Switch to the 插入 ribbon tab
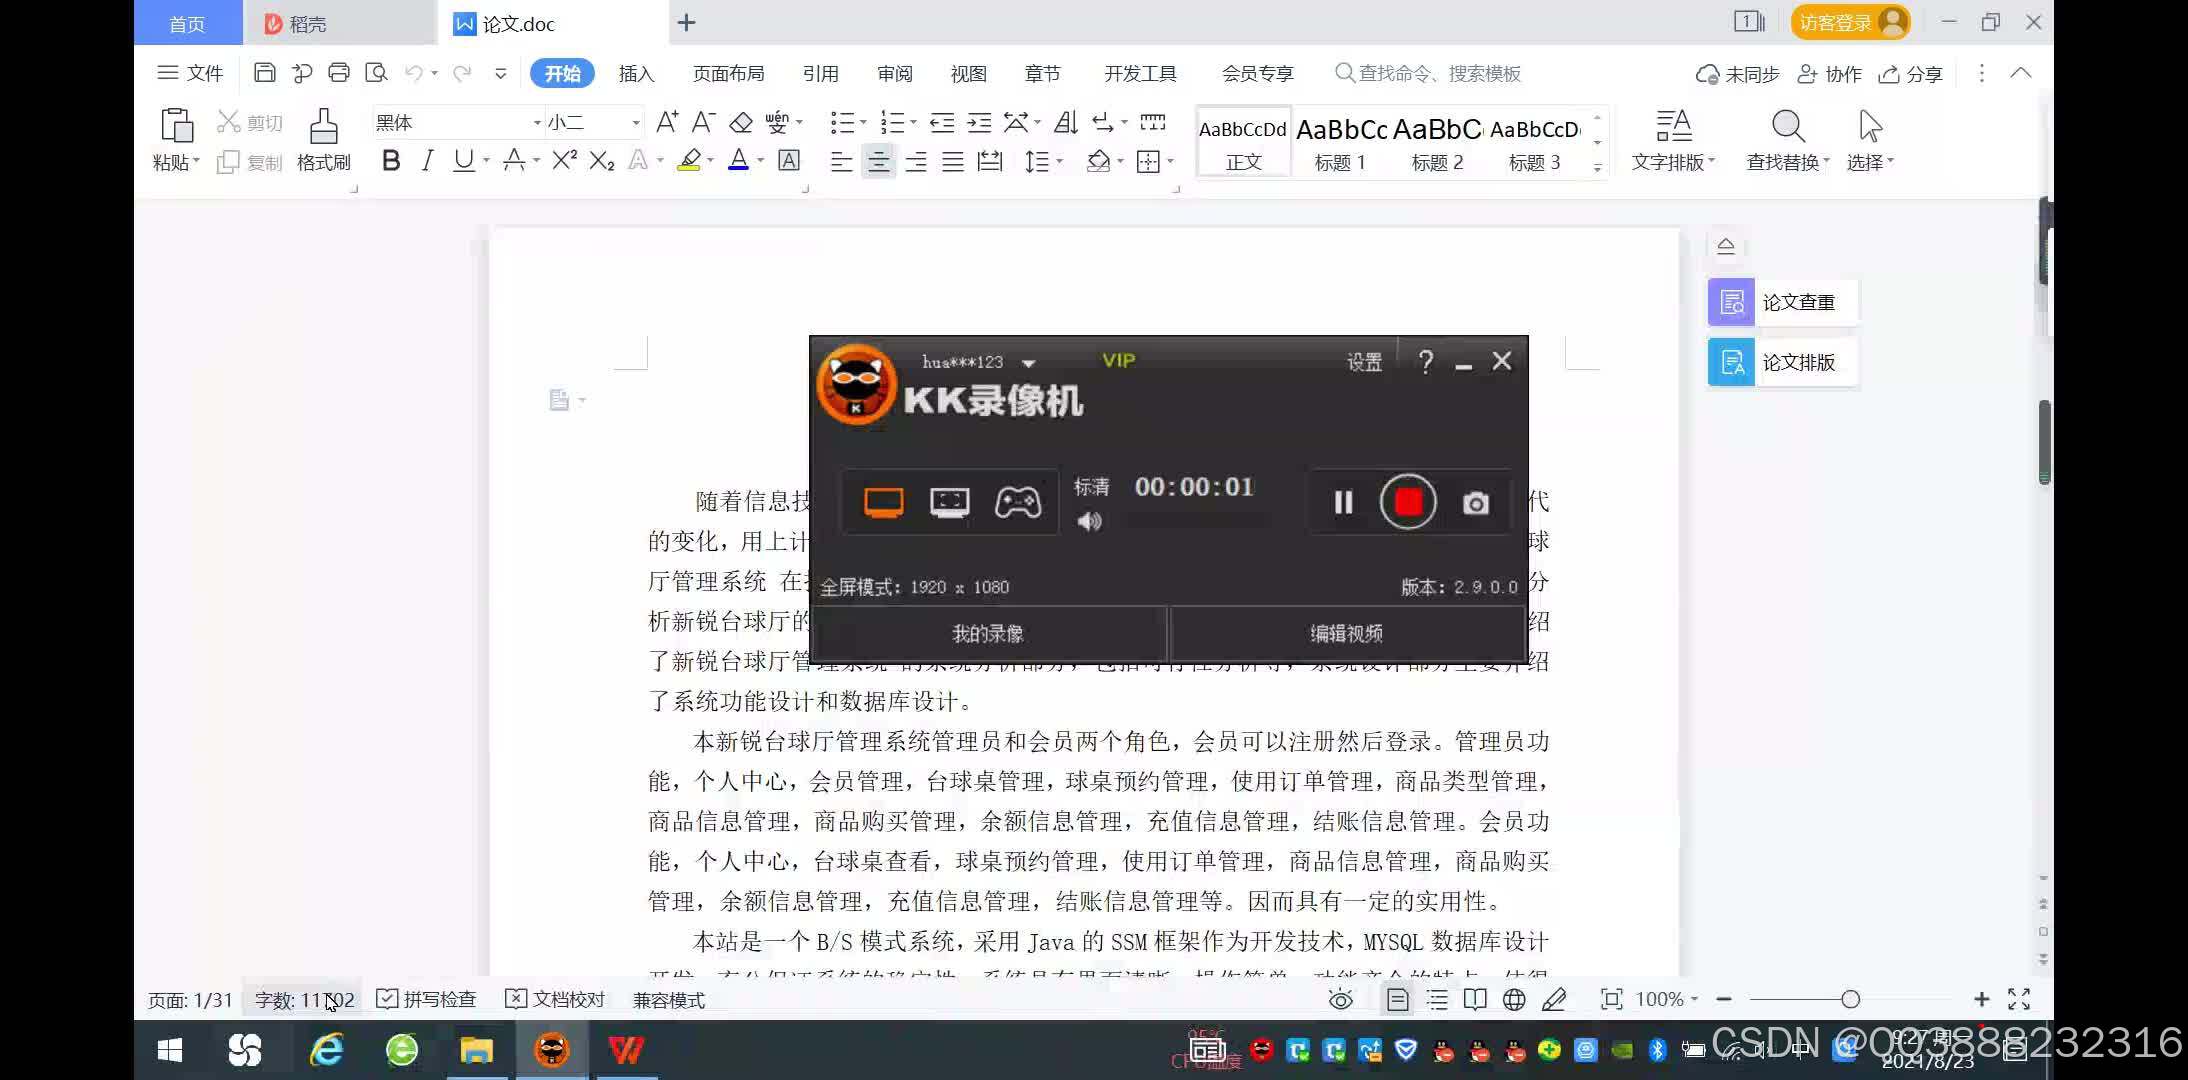 click(x=635, y=73)
